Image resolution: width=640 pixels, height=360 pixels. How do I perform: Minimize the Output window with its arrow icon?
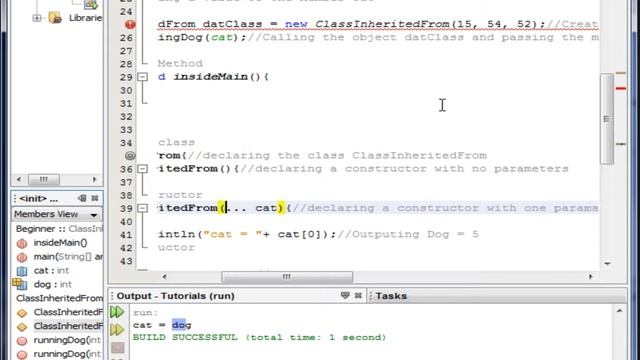click(x=345, y=296)
